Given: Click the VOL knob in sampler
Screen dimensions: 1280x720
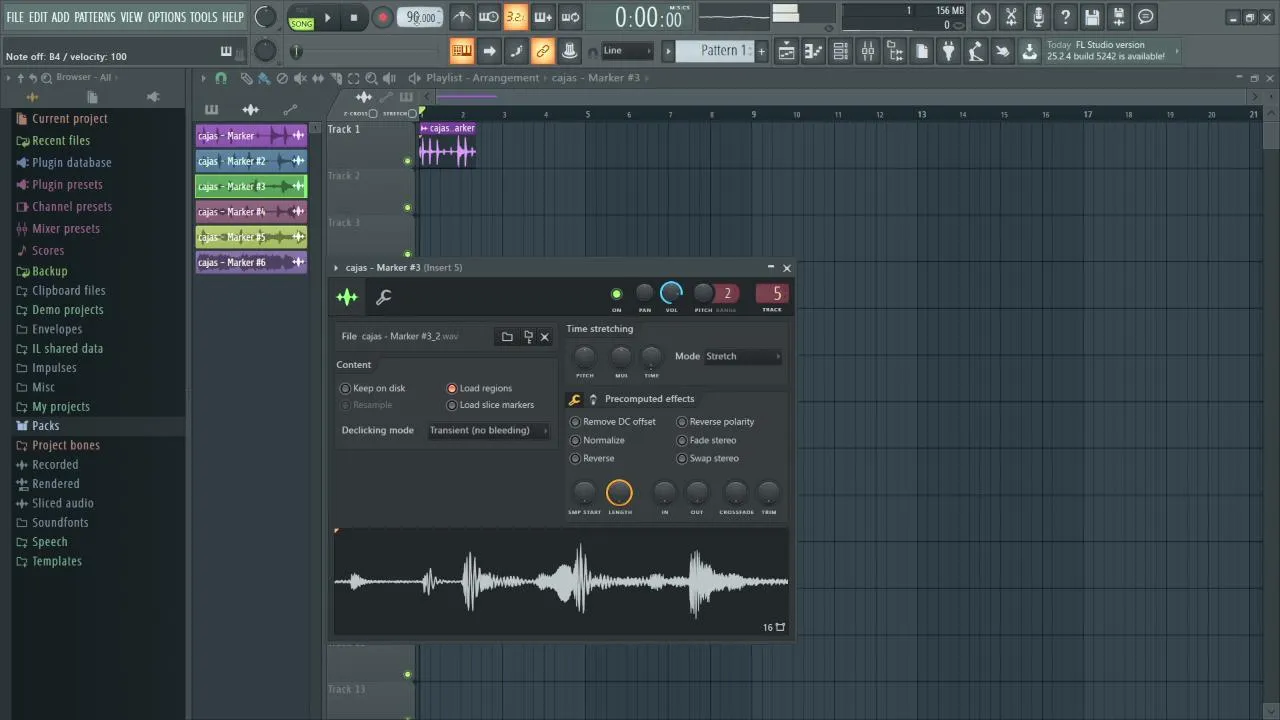Looking at the screenshot, I should click(x=671, y=293).
